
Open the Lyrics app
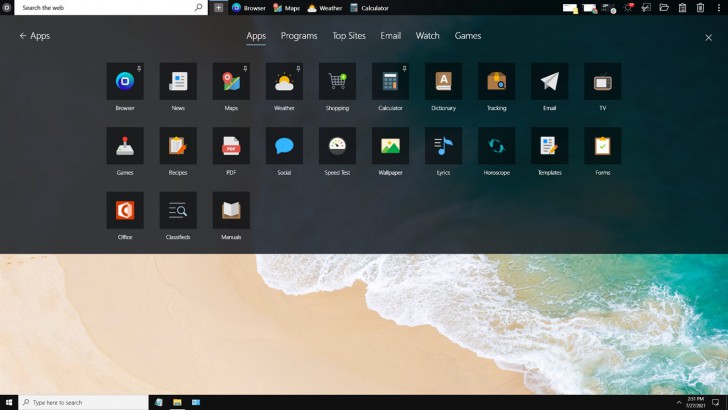click(x=443, y=146)
